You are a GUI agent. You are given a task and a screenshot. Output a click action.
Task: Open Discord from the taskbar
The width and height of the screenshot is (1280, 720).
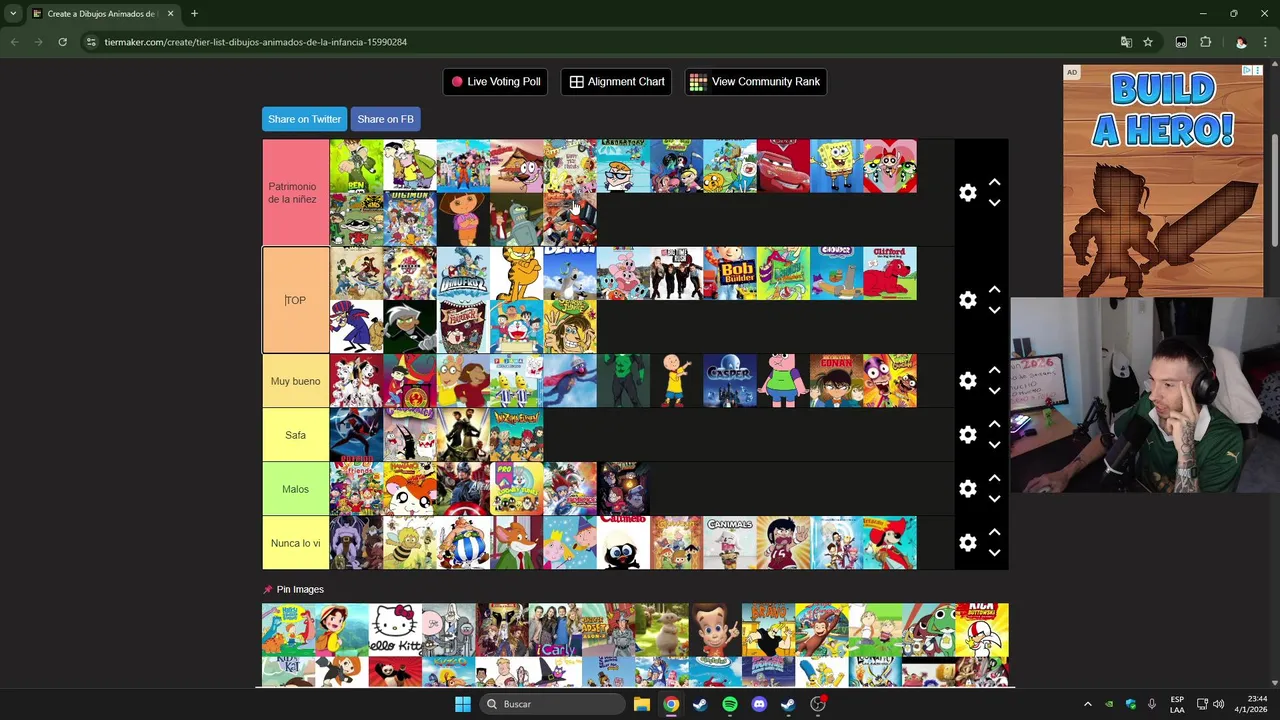click(759, 704)
